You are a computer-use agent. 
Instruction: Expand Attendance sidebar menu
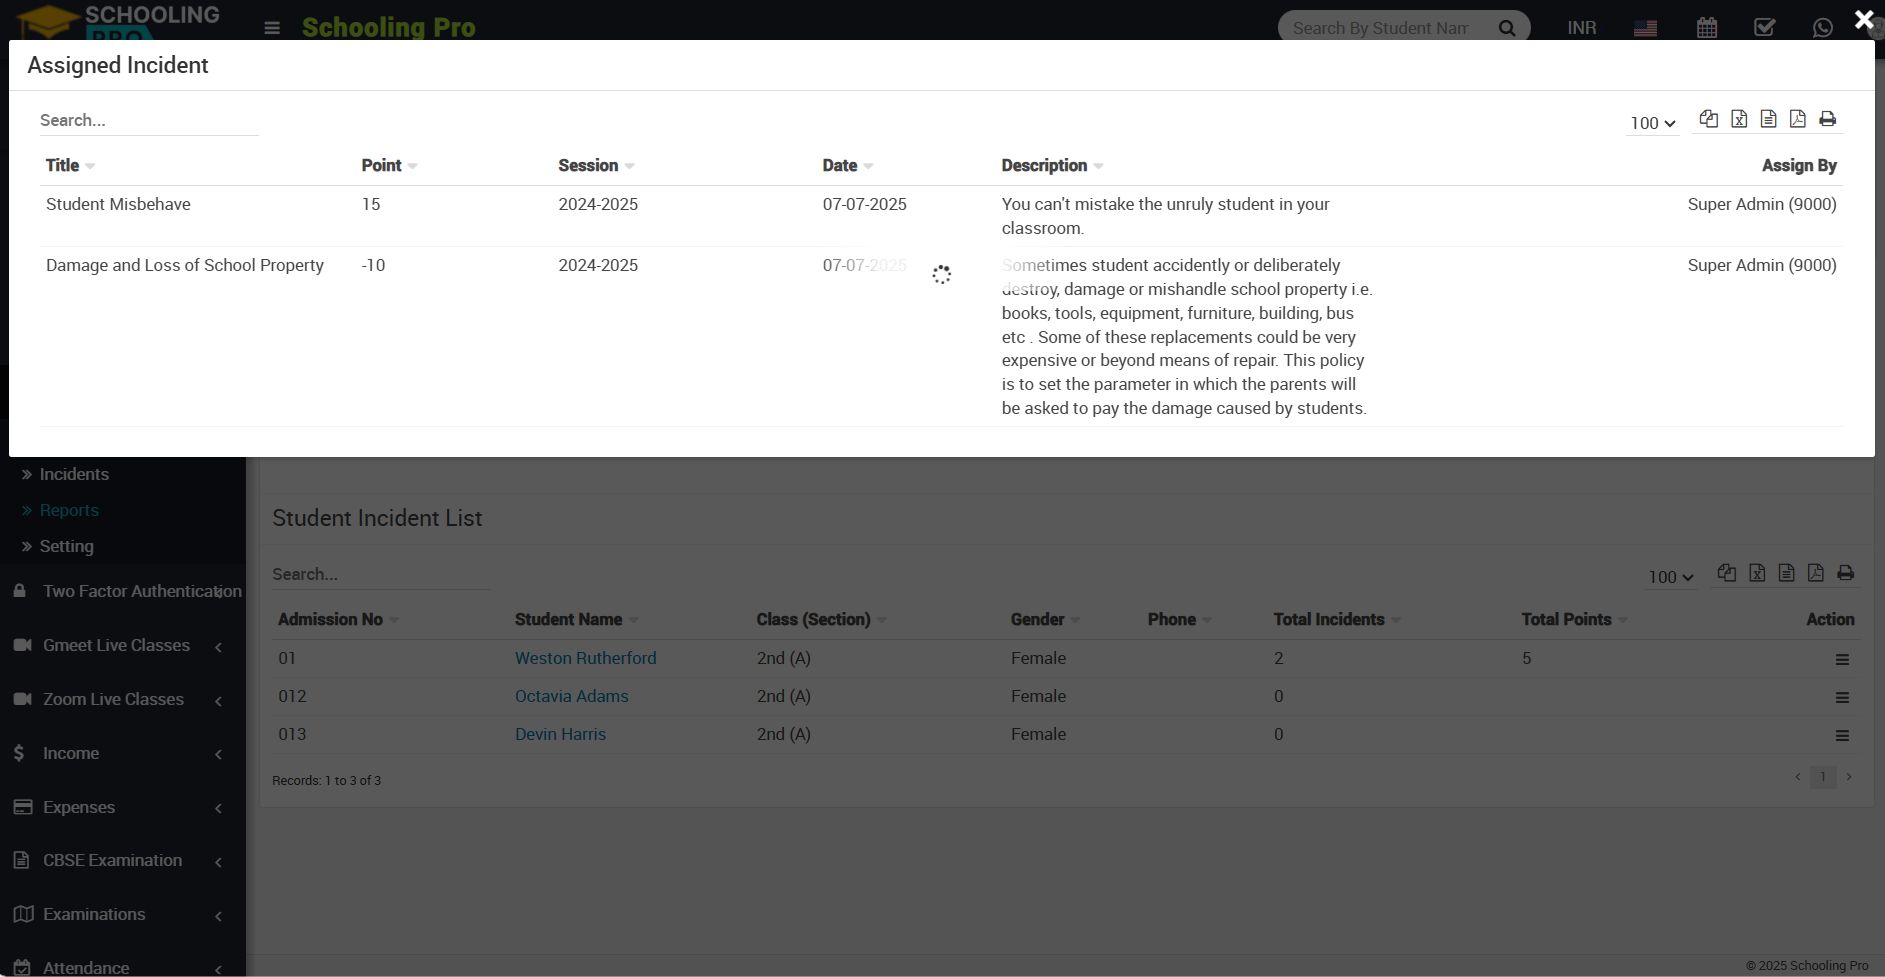click(123, 967)
